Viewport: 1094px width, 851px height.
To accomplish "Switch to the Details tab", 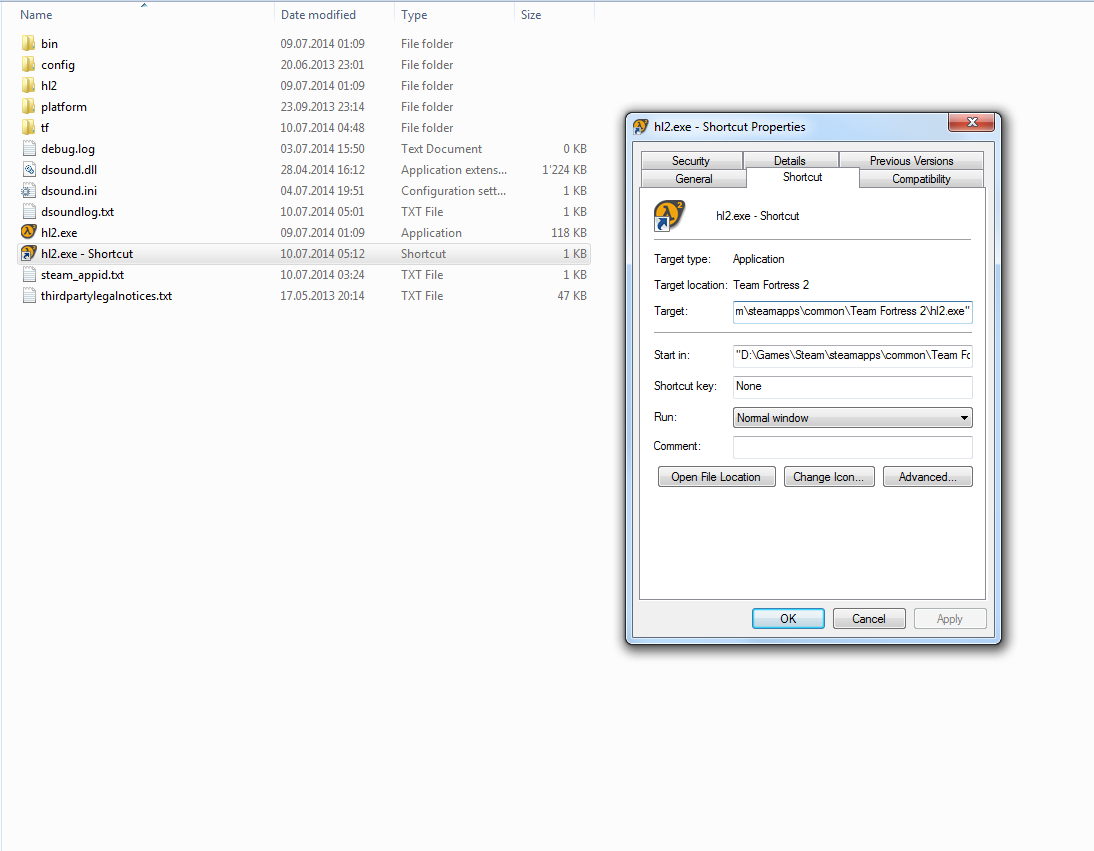I will [x=790, y=160].
